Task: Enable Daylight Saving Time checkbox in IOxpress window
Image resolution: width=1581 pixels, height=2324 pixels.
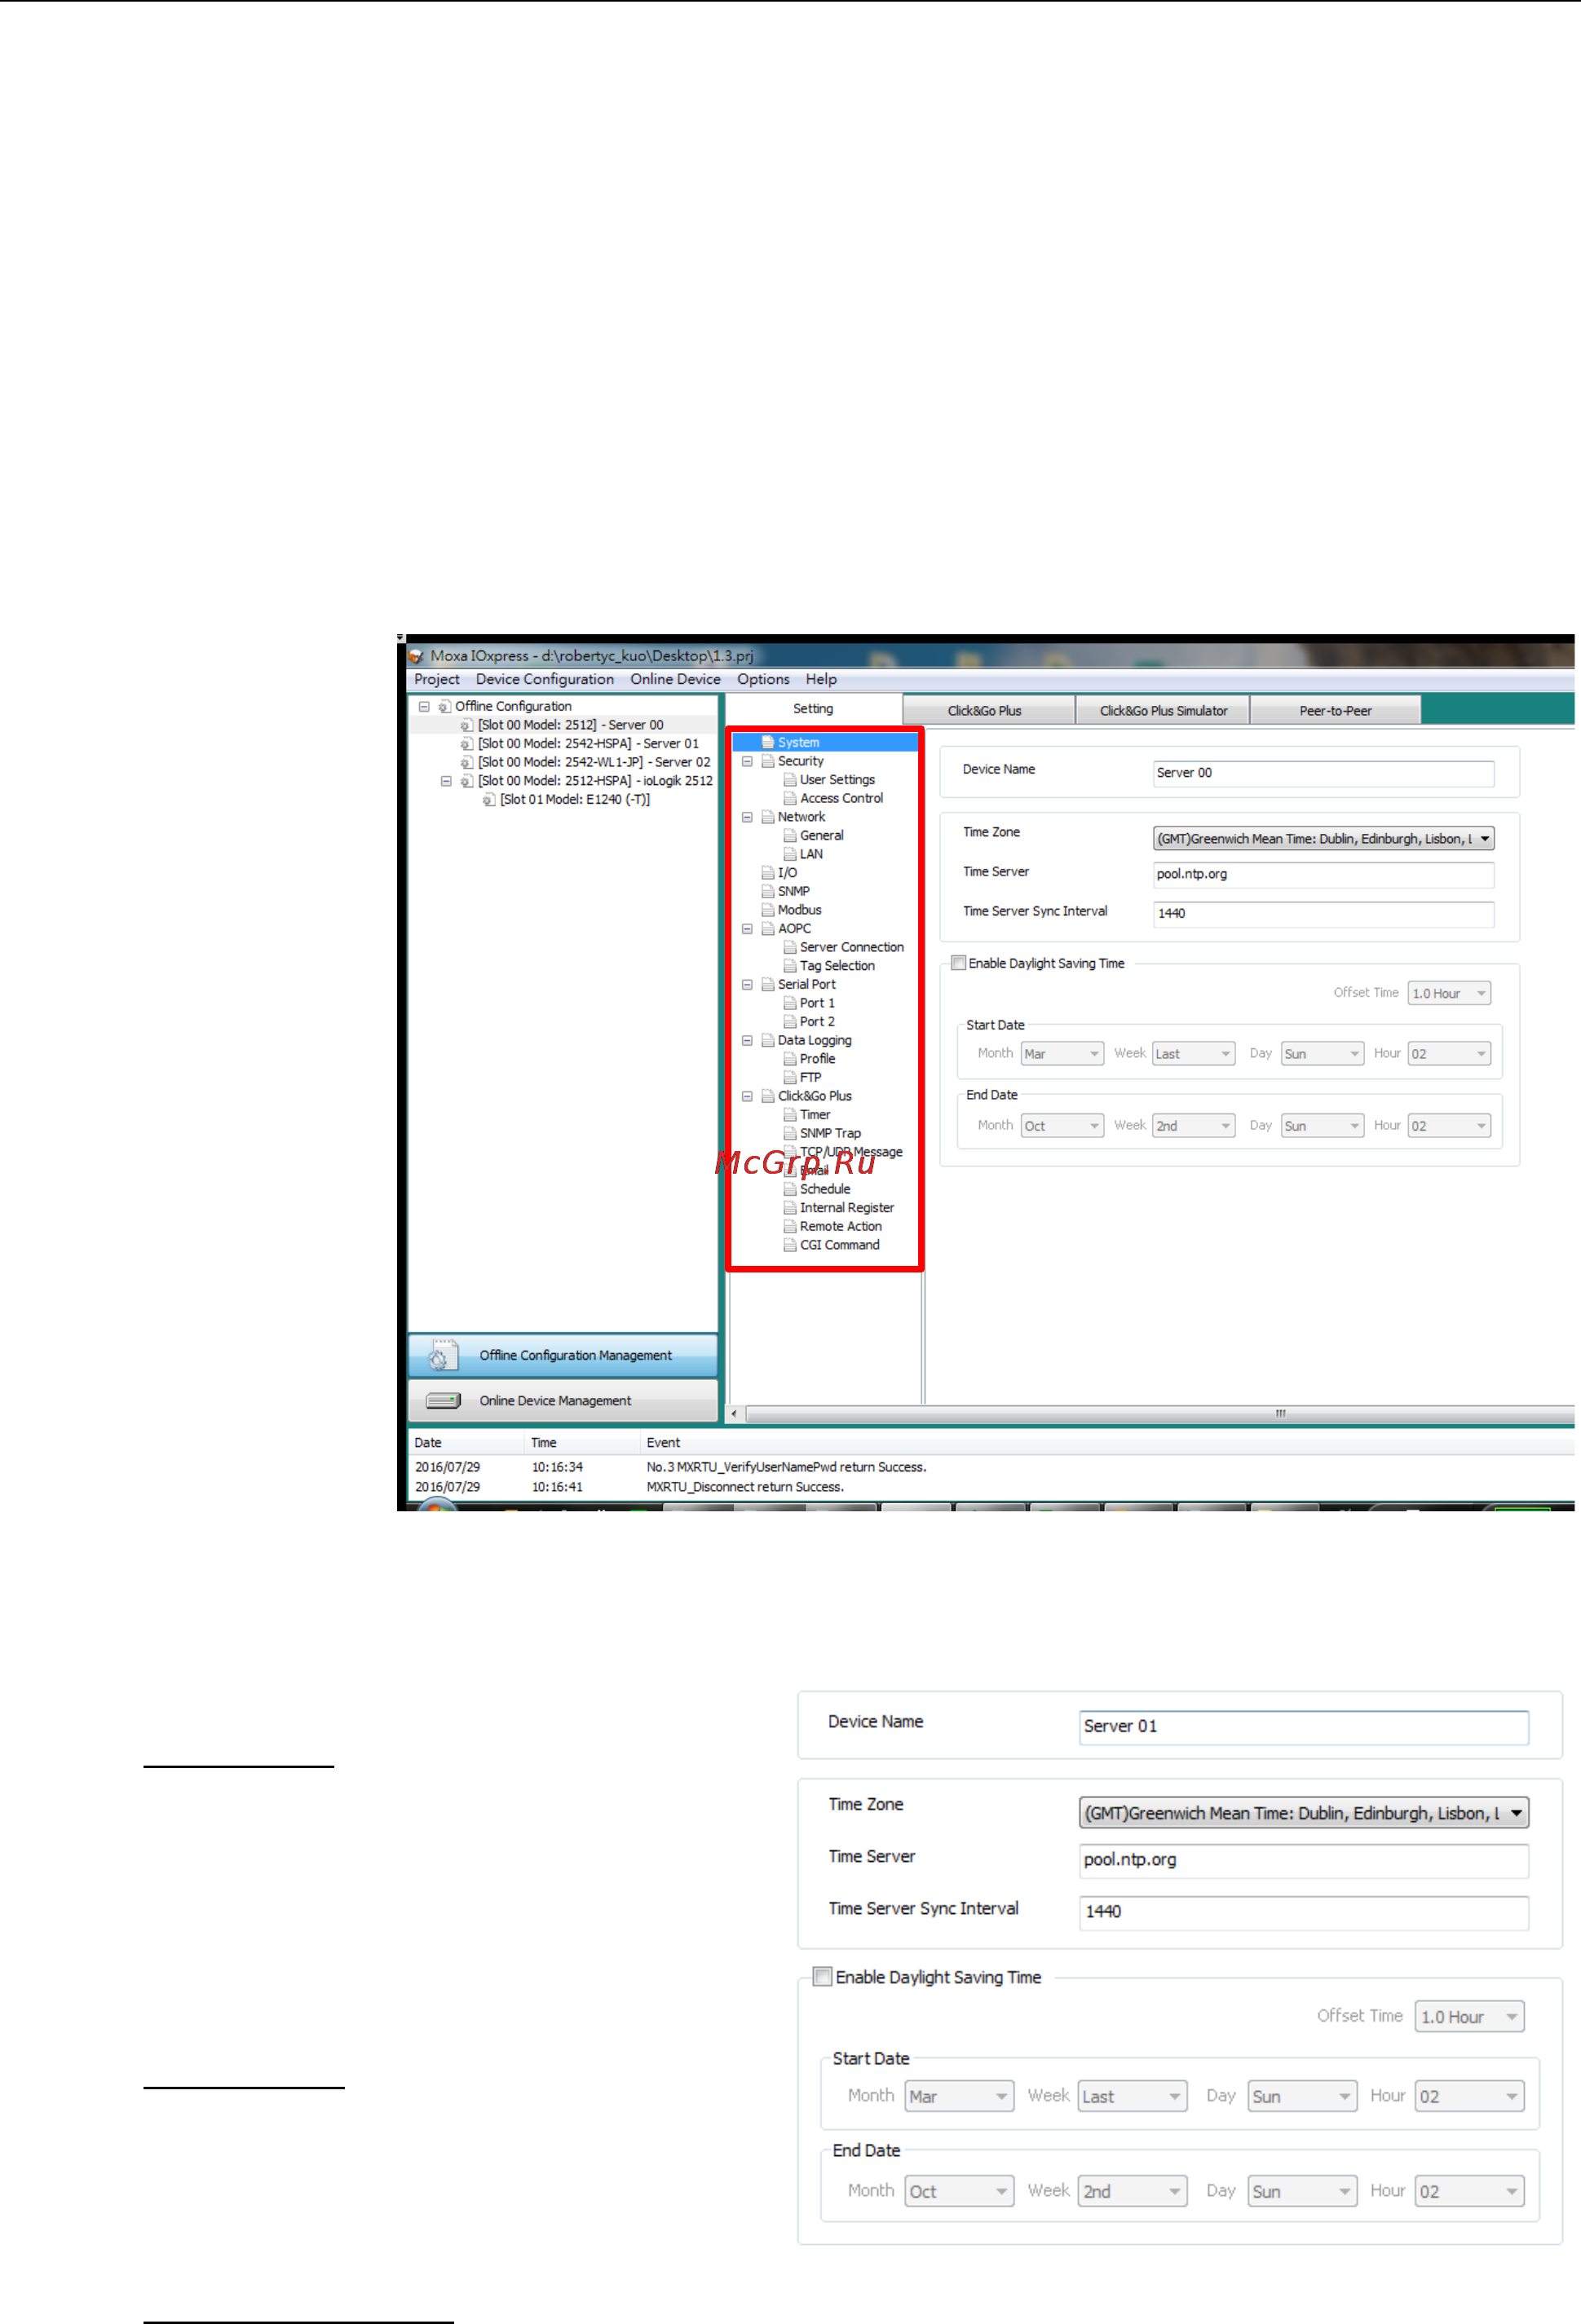Action: tap(958, 963)
